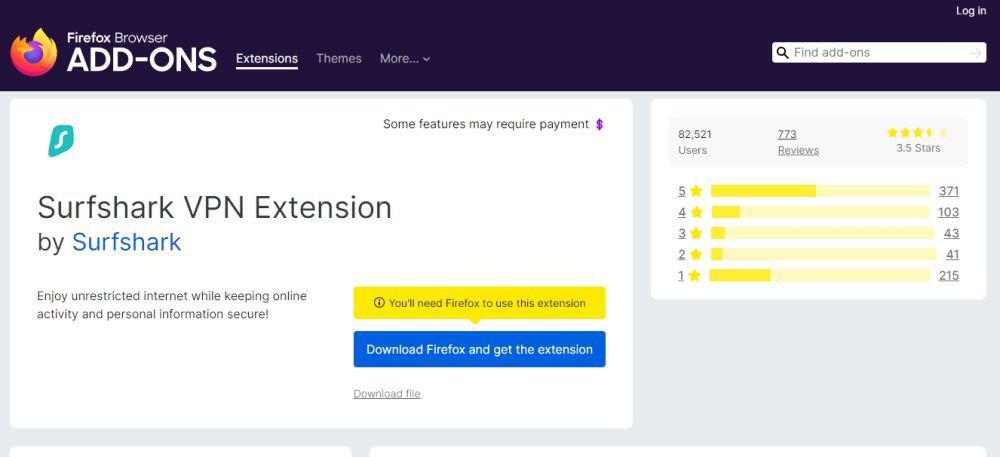This screenshot has width=1000, height=457.
Task: Click the Log in link
Action: (971, 11)
